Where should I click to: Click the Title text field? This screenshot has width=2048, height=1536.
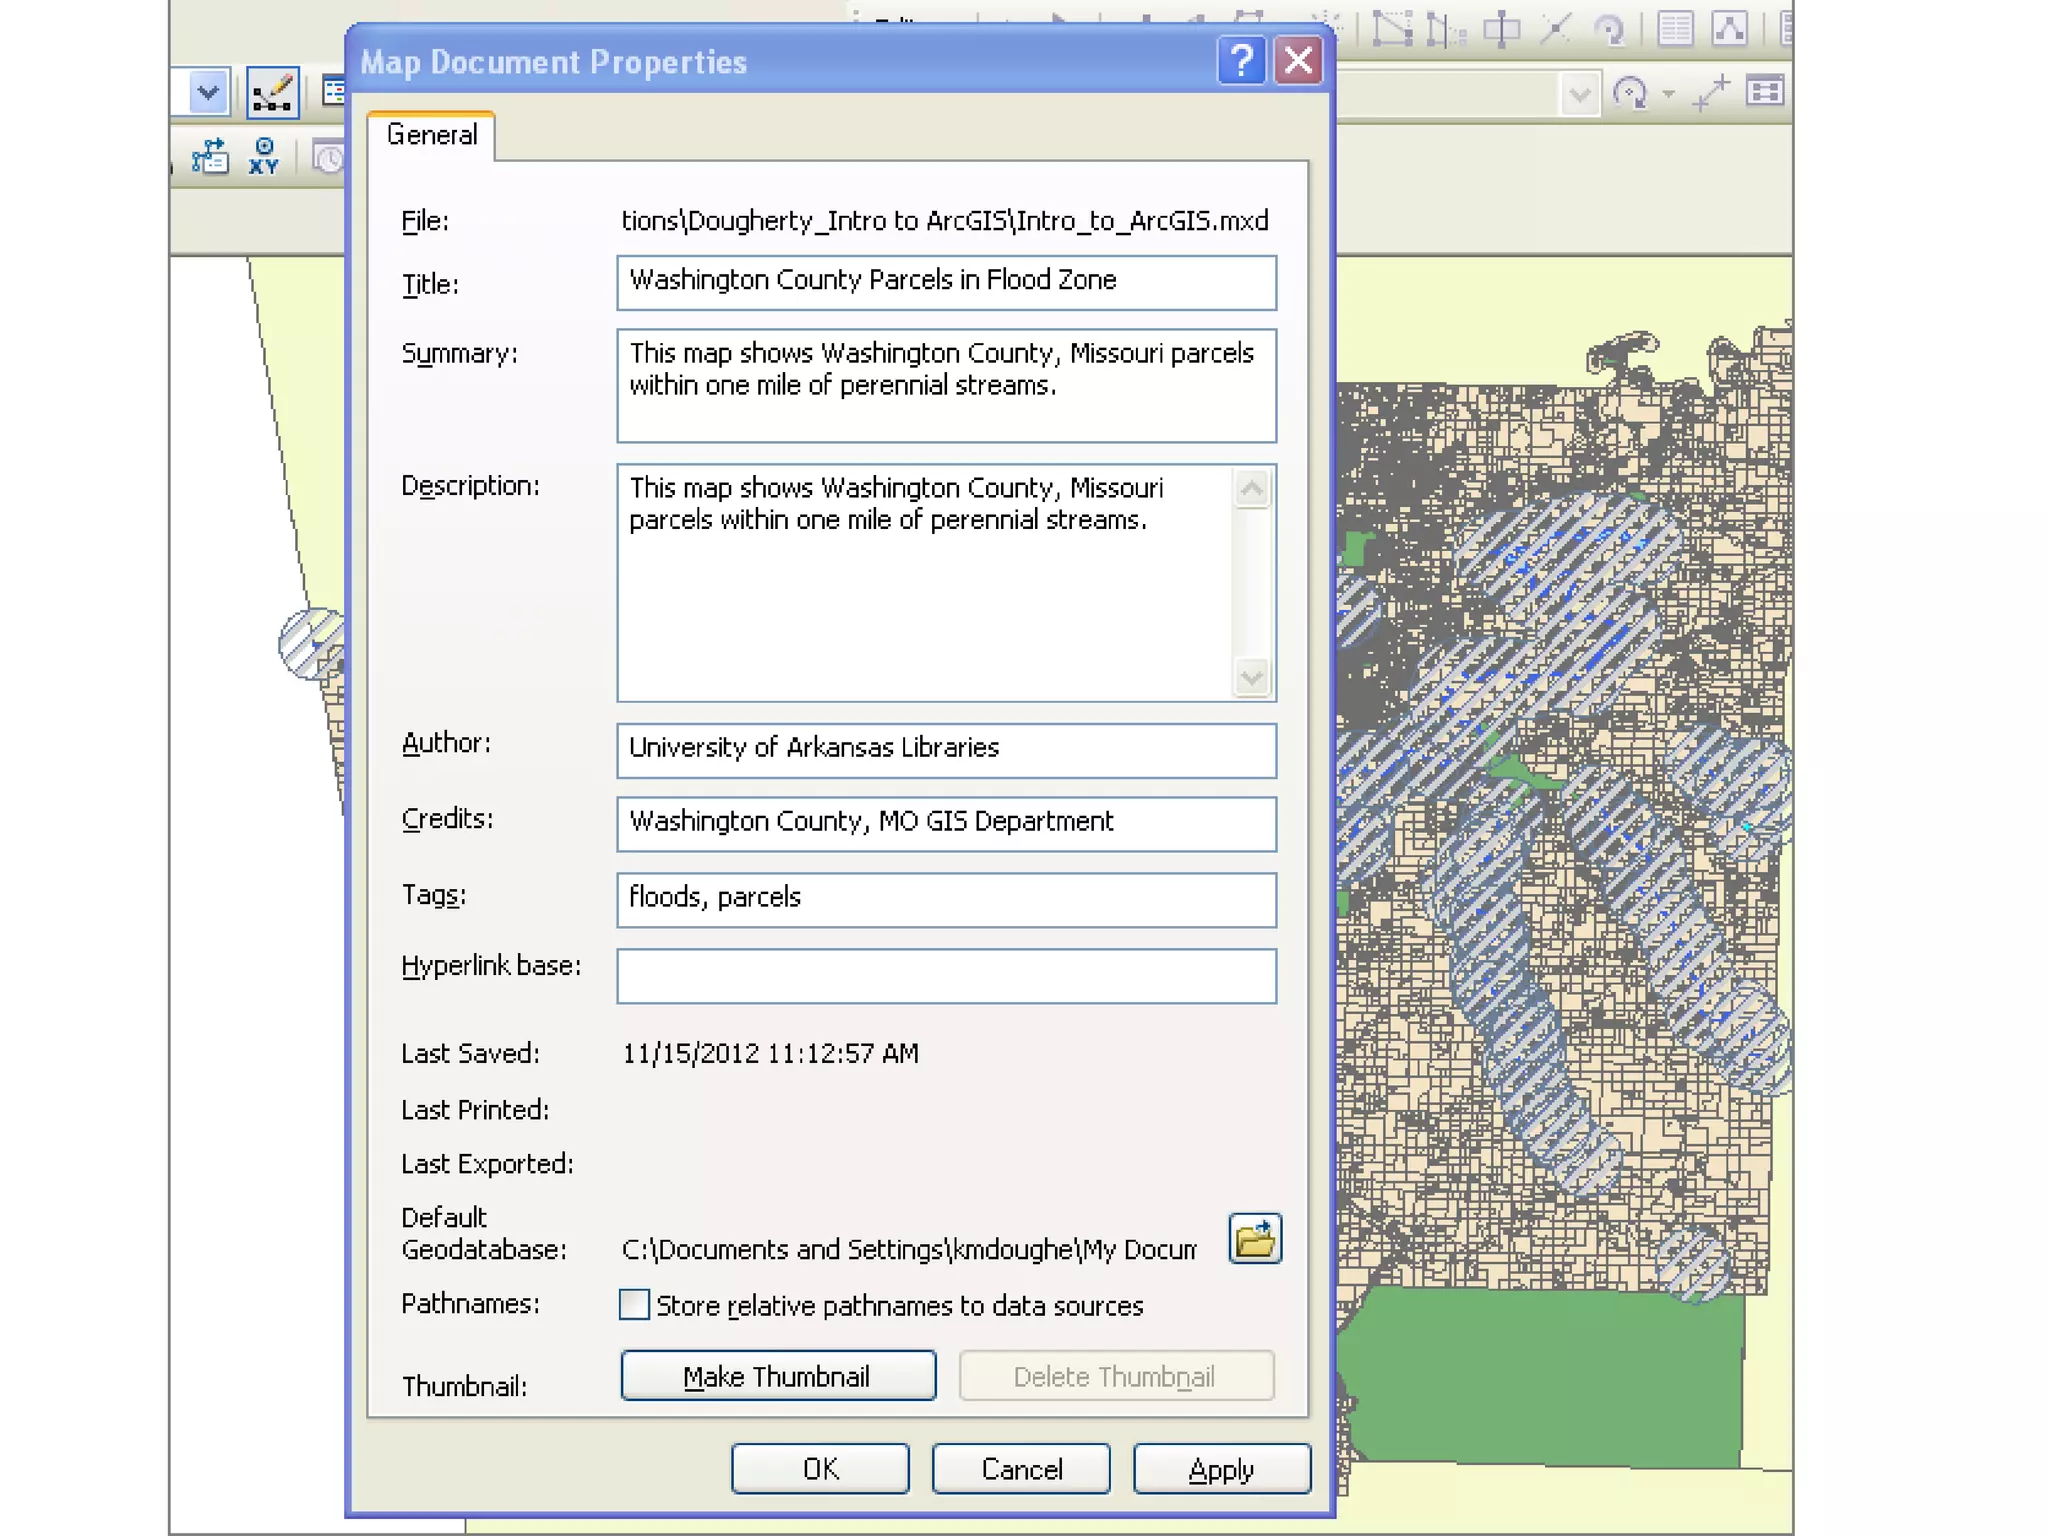[946, 282]
